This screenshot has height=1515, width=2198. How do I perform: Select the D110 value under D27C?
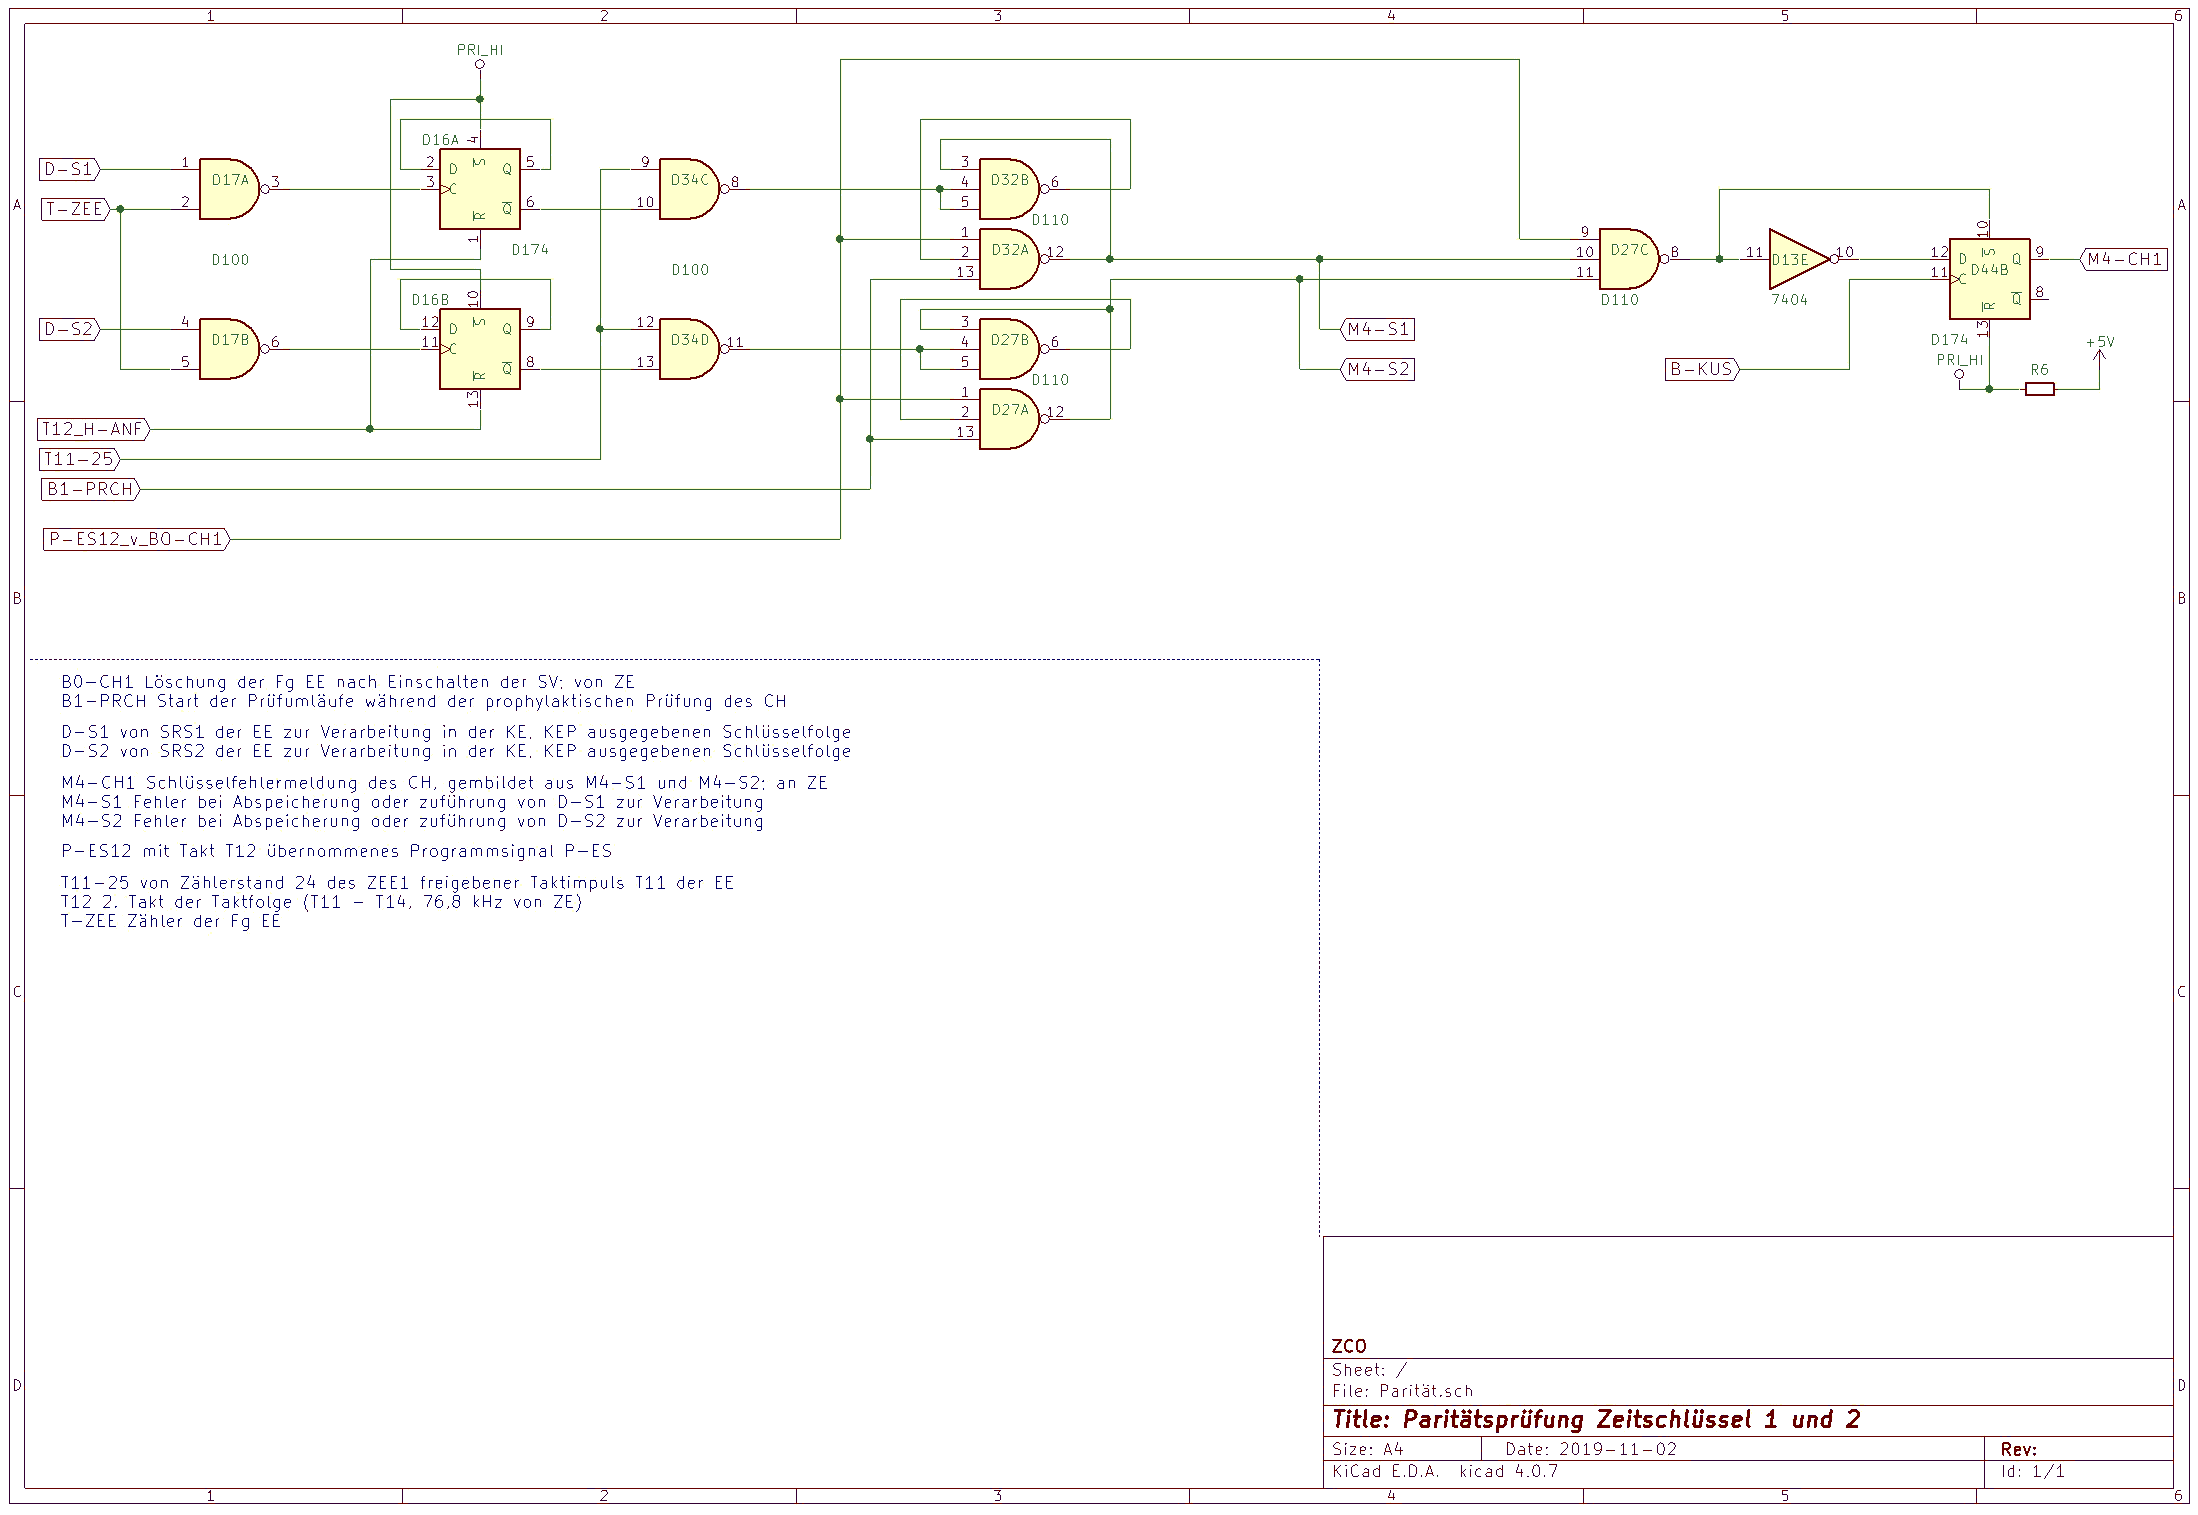[x=1620, y=299]
